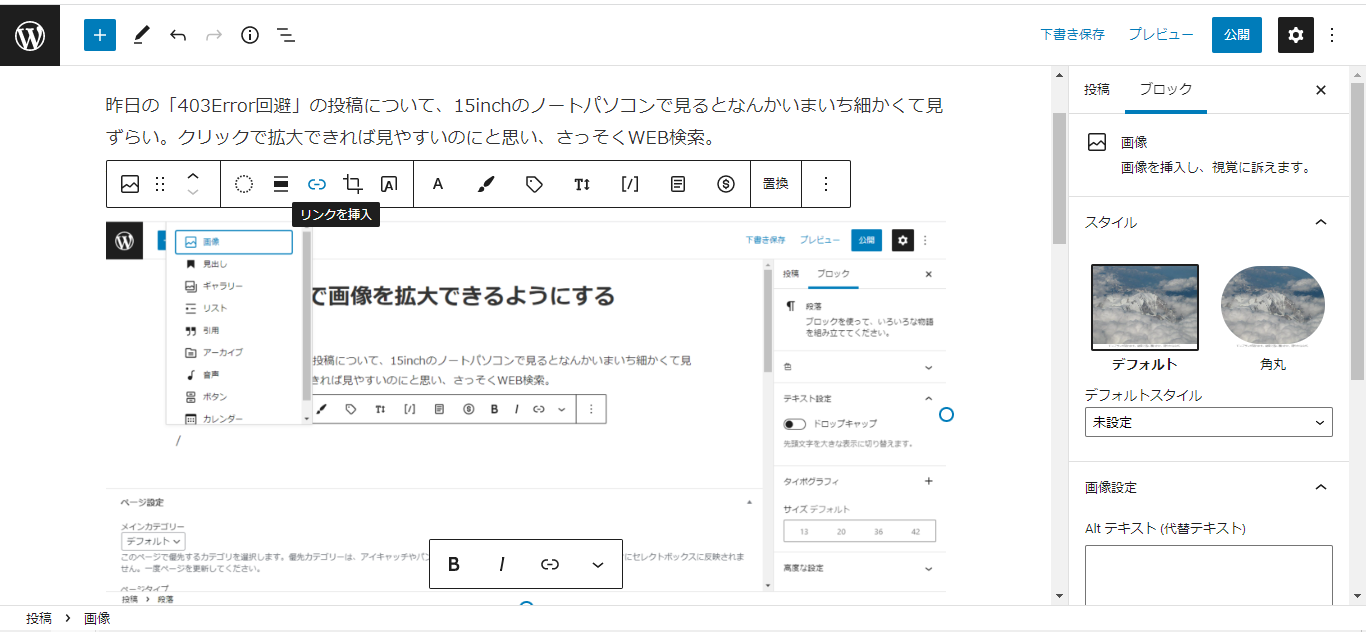
Task: Change image alignment from the block toolbar
Action: coord(281,184)
